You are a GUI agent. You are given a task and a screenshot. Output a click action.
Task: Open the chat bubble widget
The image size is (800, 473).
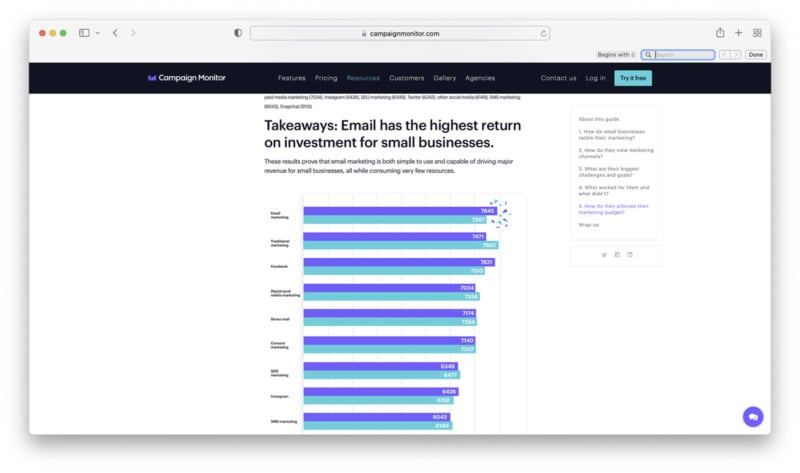(x=753, y=417)
